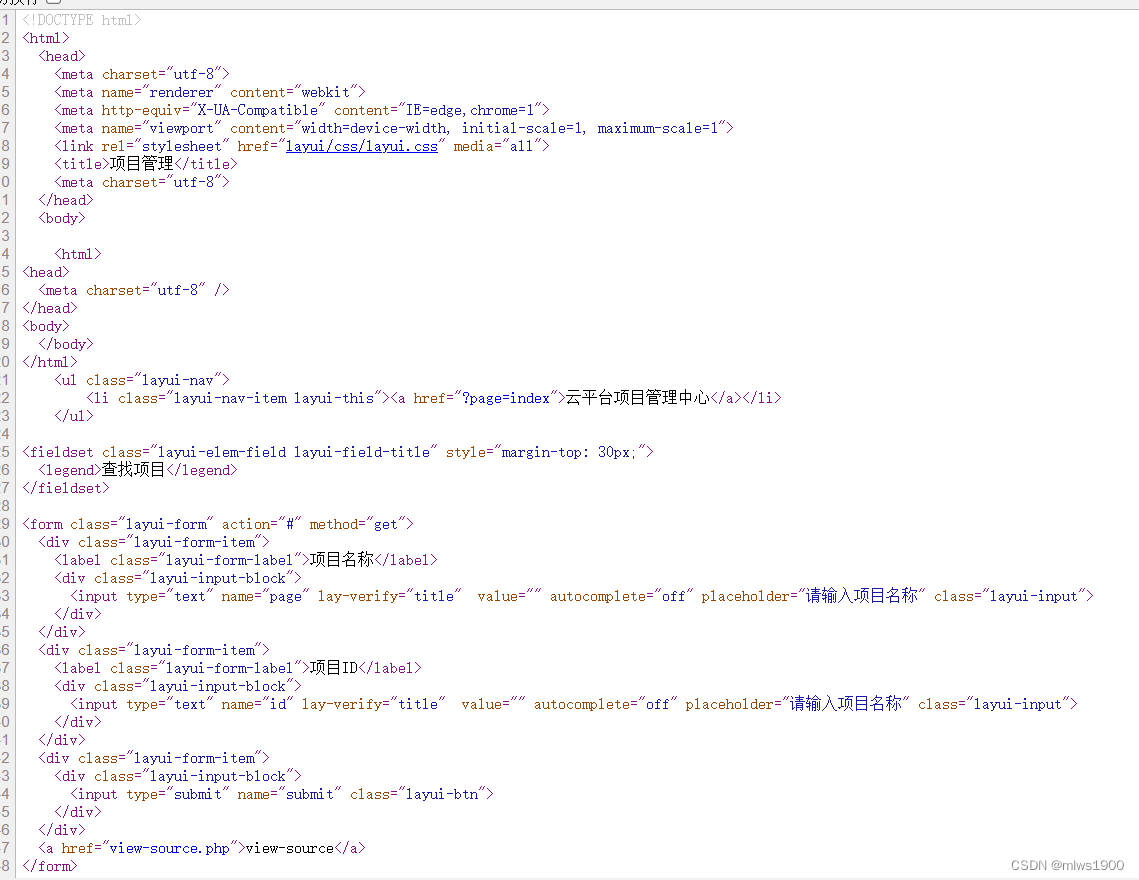Click the self-closing <meta charset="utf-8" /> line
This screenshot has width=1139, height=880.
(134, 290)
